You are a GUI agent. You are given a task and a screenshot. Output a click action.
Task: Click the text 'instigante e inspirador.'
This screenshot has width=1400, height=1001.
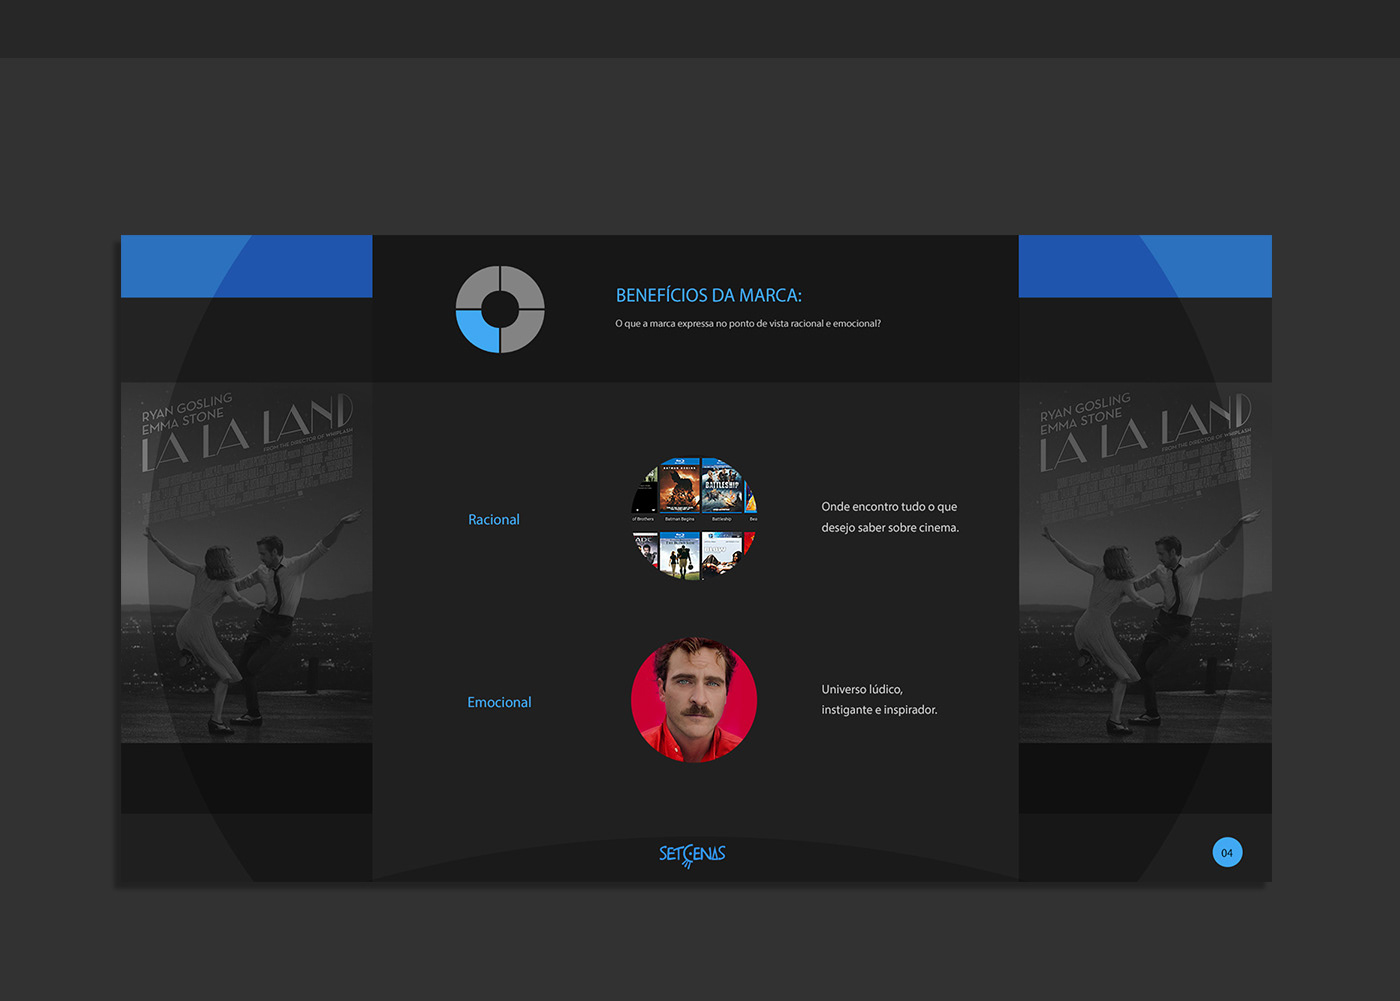coord(879,710)
